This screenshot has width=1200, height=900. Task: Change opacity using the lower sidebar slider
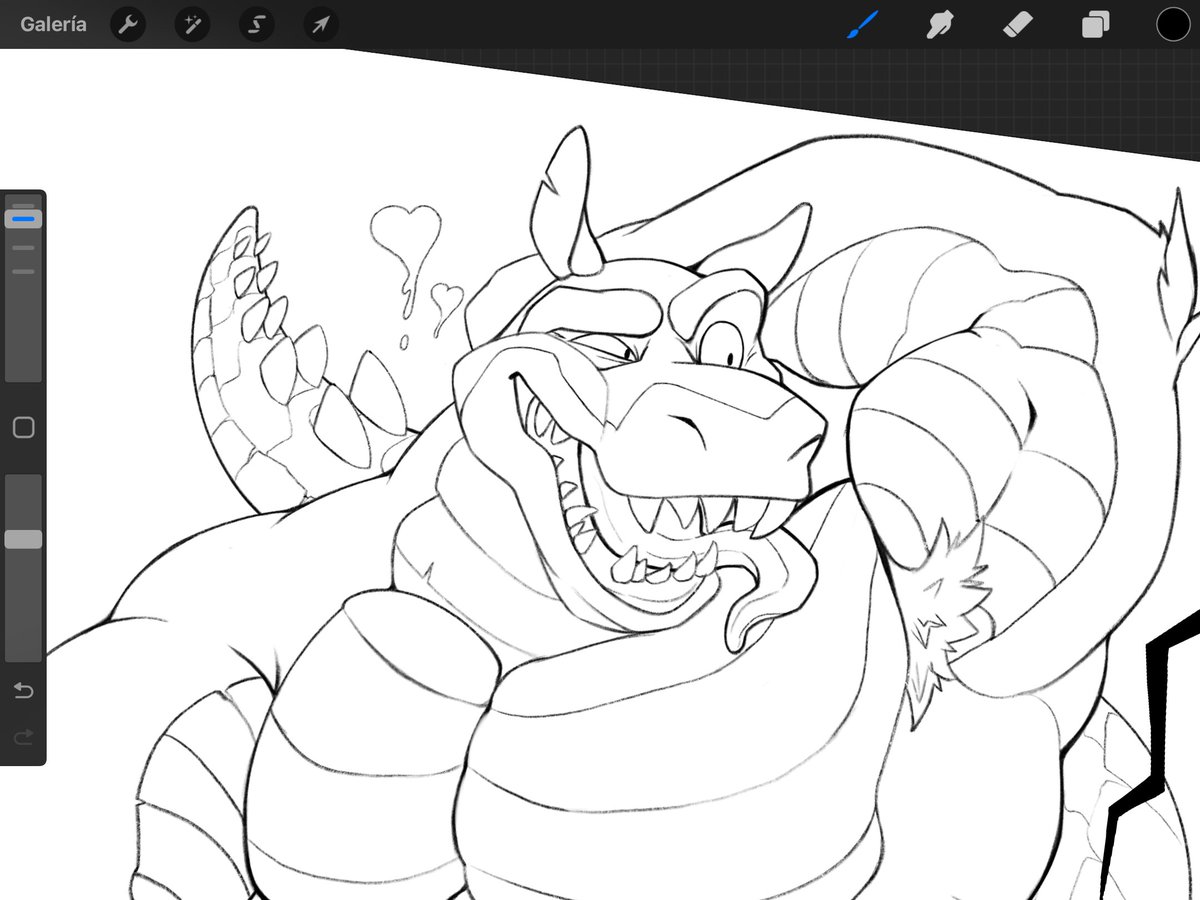[x=23, y=540]
